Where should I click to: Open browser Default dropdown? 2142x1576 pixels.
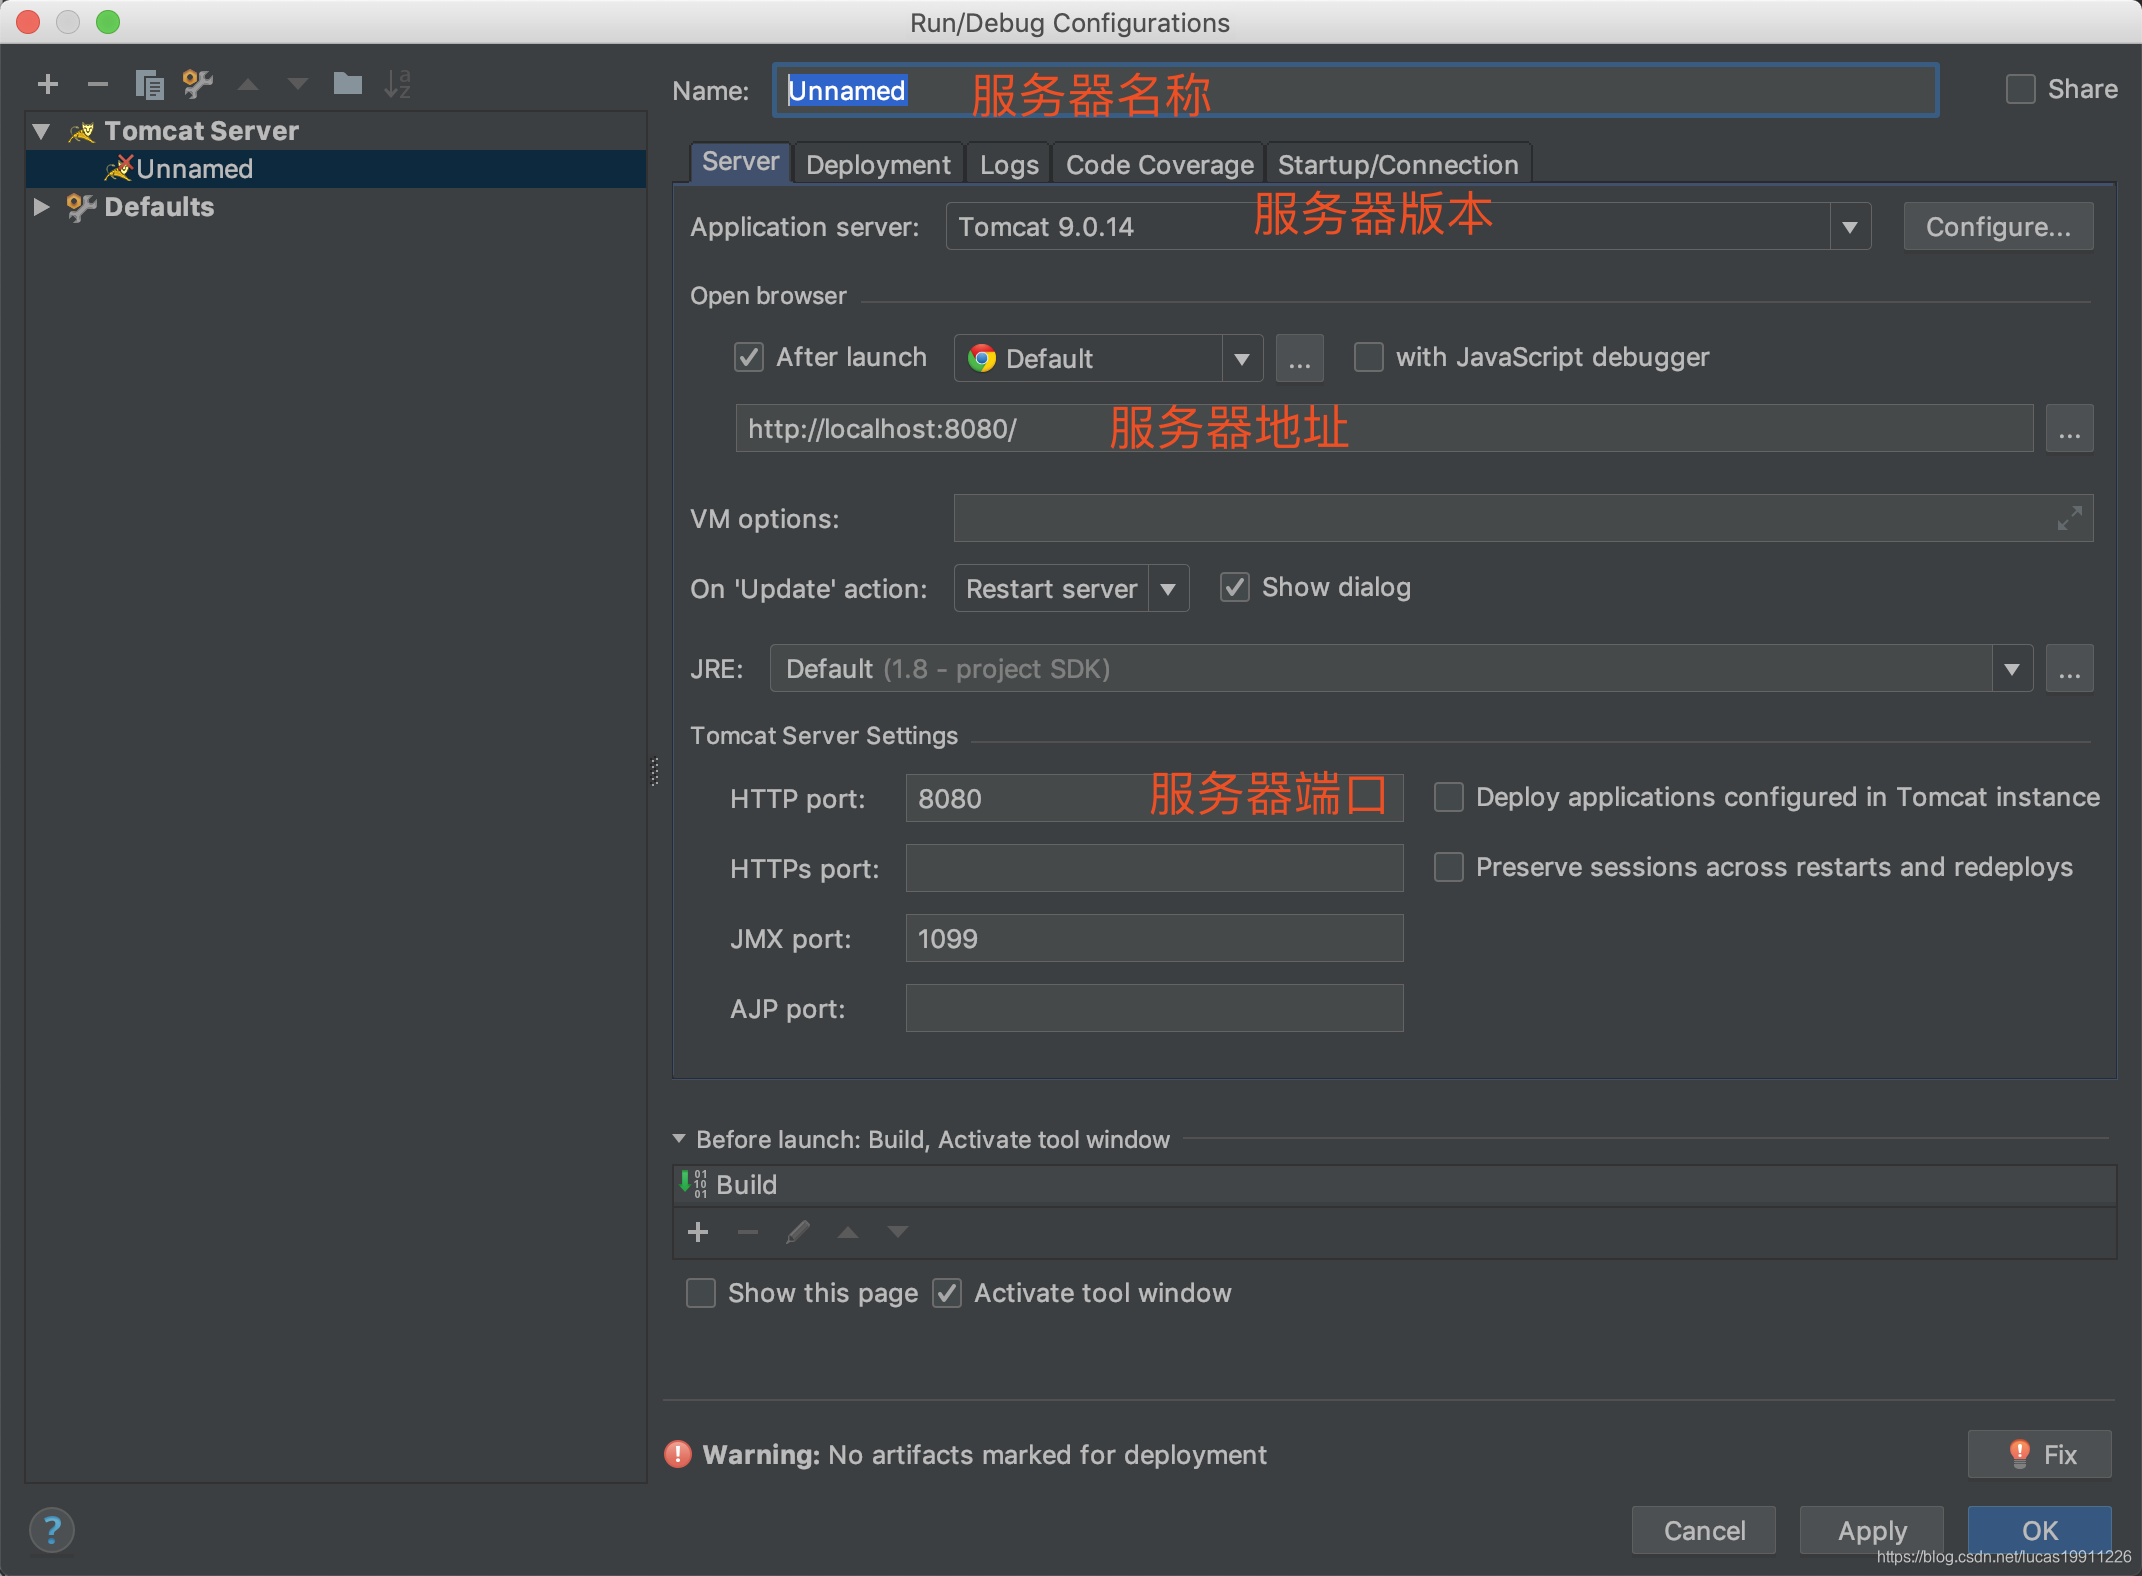(1242, 358)
